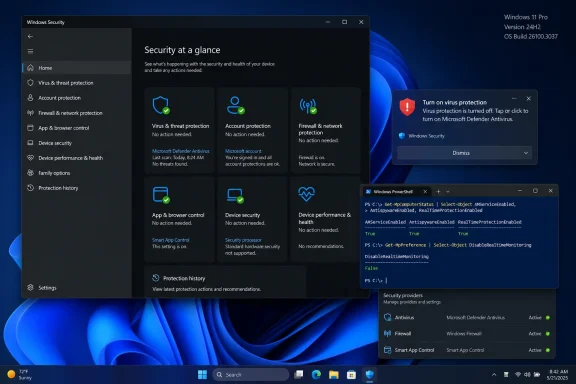Viewport: 576px width, 384px height.
Task: Go back with the Windows Security back arrow
Action: tap(30, 36)
